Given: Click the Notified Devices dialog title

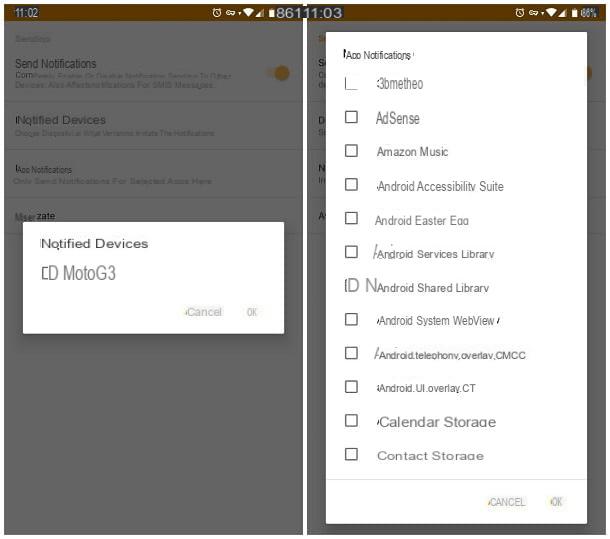Looking at the screenshot, I should (x=95, y=244).
